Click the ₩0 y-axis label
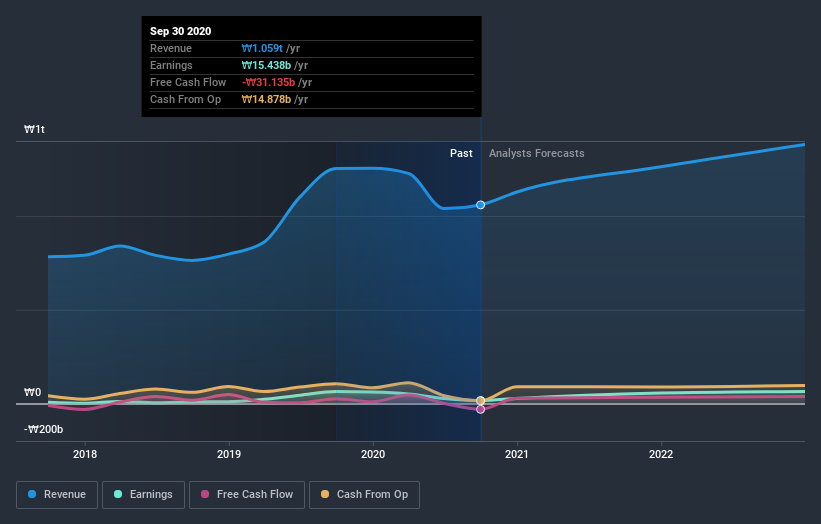Image resolution: width=821 pixels, height=524 pixels. pyautogui.click(x=32, y=393)
